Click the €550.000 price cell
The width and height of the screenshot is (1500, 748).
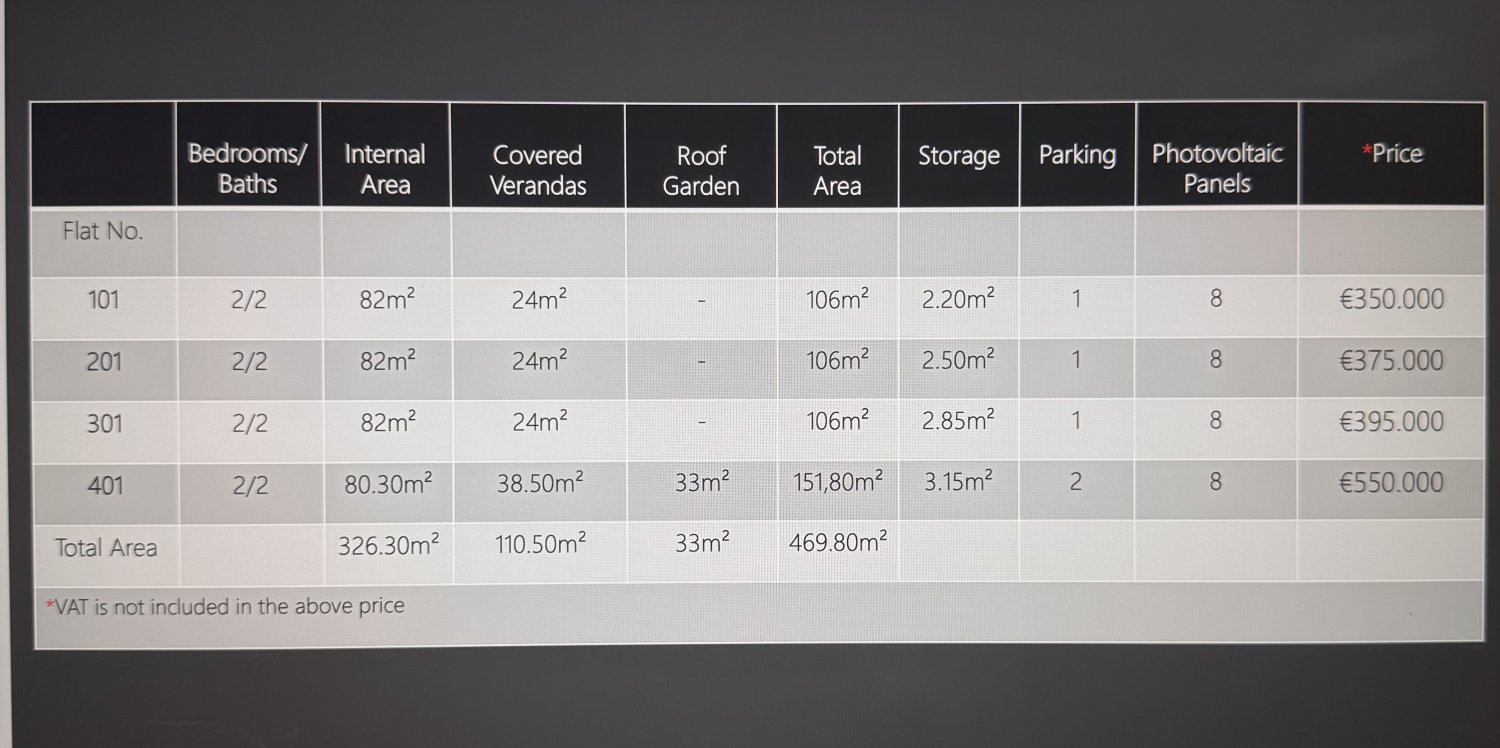click(1392, 482)
